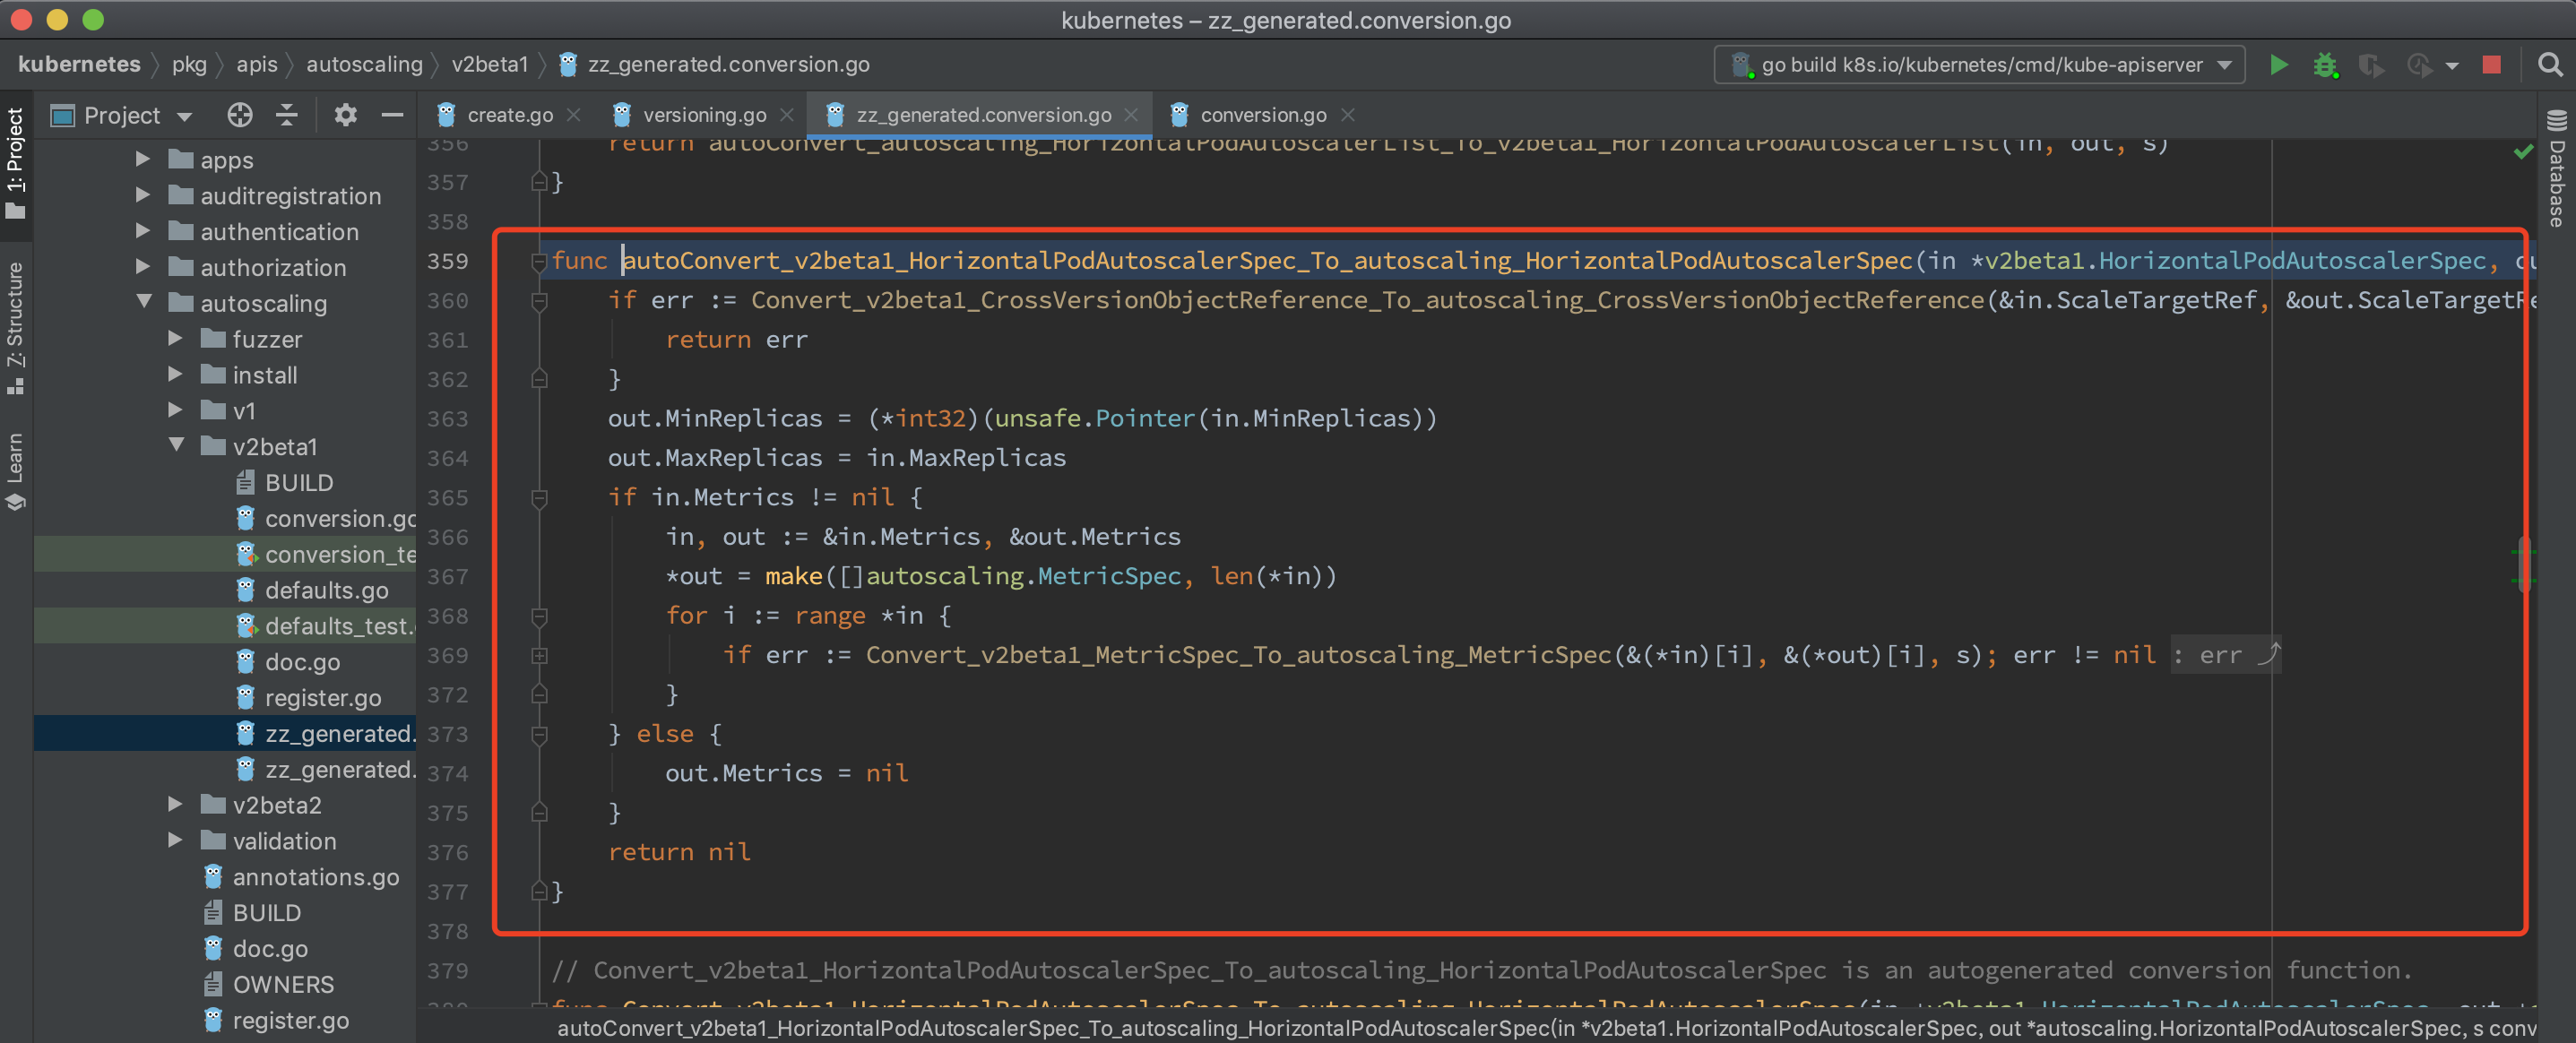Click the red Stop button
The height and width of the screenshot is (1043, 2576).
pos(2491,65)
